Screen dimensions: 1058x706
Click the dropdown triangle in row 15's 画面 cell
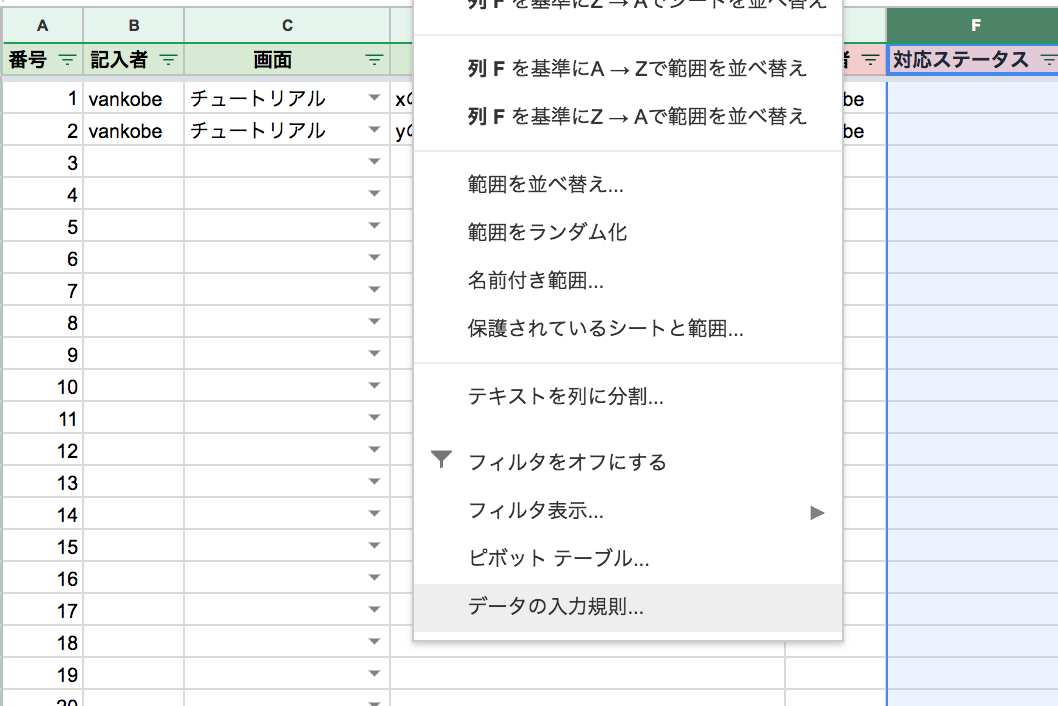pyautogui.click(x=376, y=546)
